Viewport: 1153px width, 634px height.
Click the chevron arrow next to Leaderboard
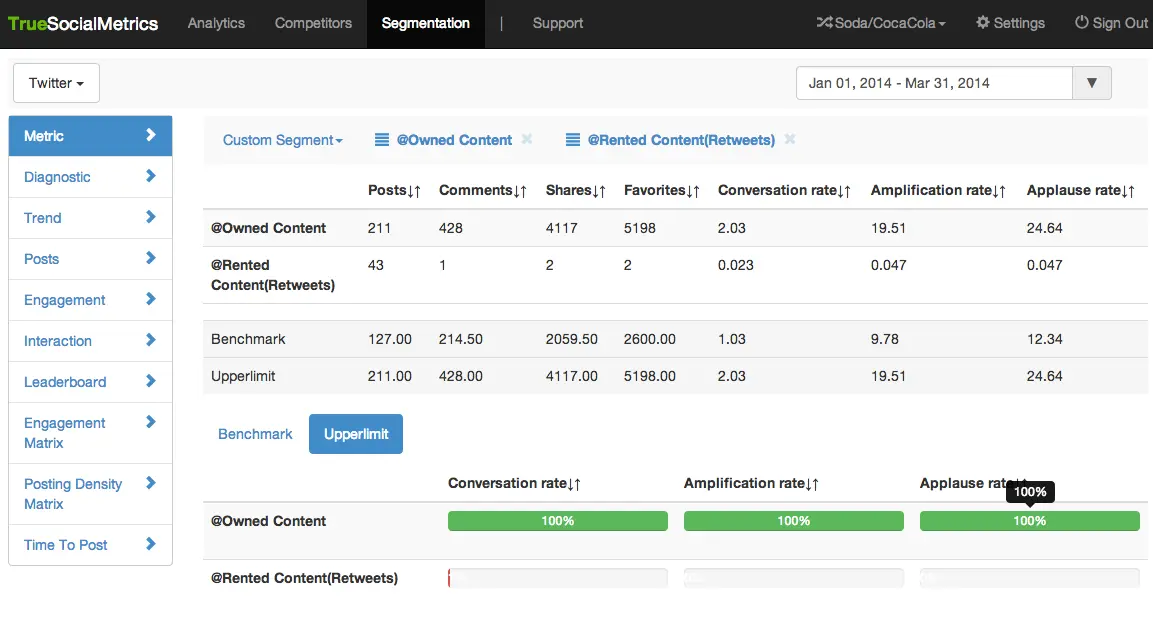[x=151, y=381]
